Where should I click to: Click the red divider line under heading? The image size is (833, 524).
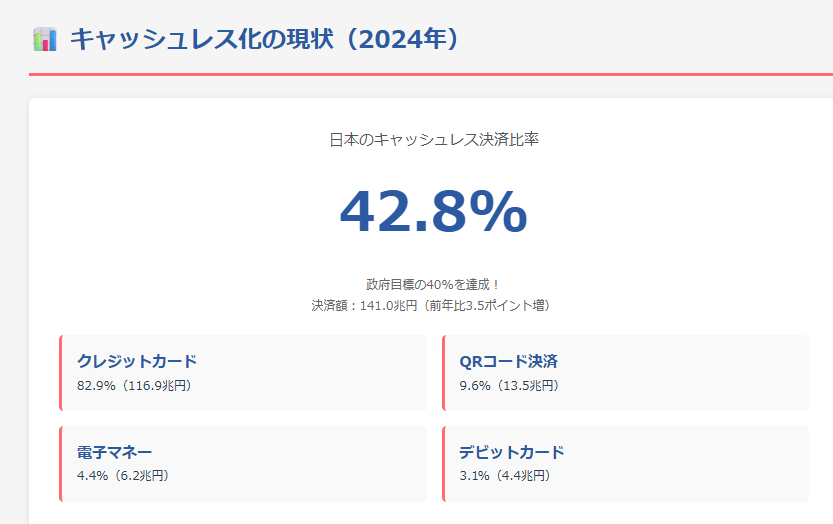click(x=430, y=74)
